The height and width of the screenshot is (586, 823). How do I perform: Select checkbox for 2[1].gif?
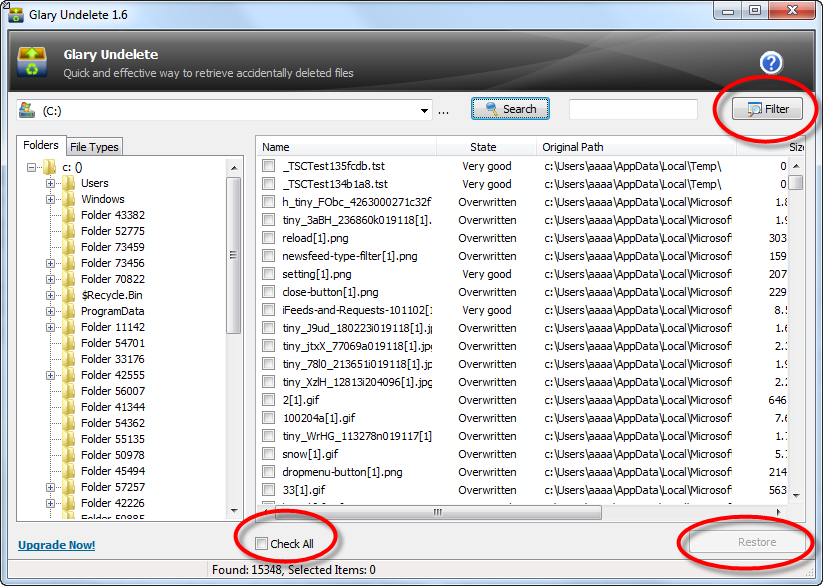(x=268, y=400)
